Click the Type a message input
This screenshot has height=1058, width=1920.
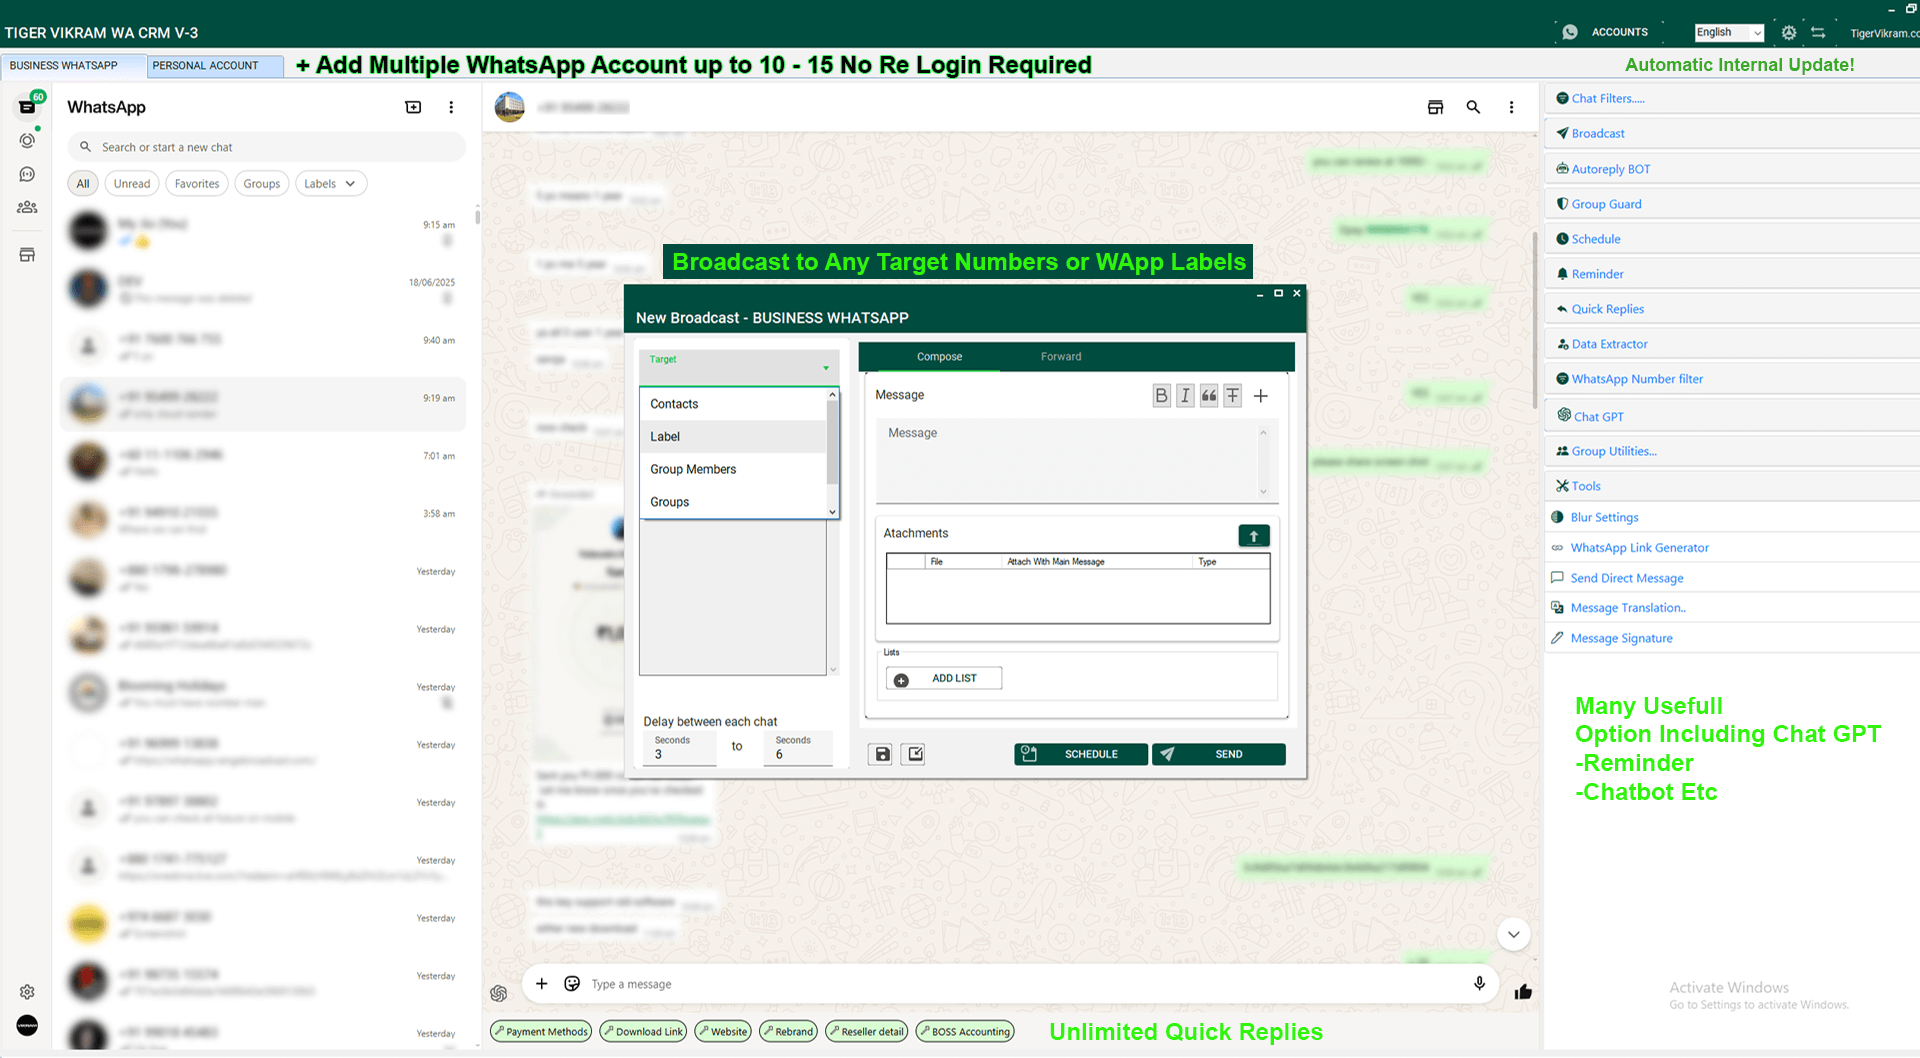click(1025, 984)
